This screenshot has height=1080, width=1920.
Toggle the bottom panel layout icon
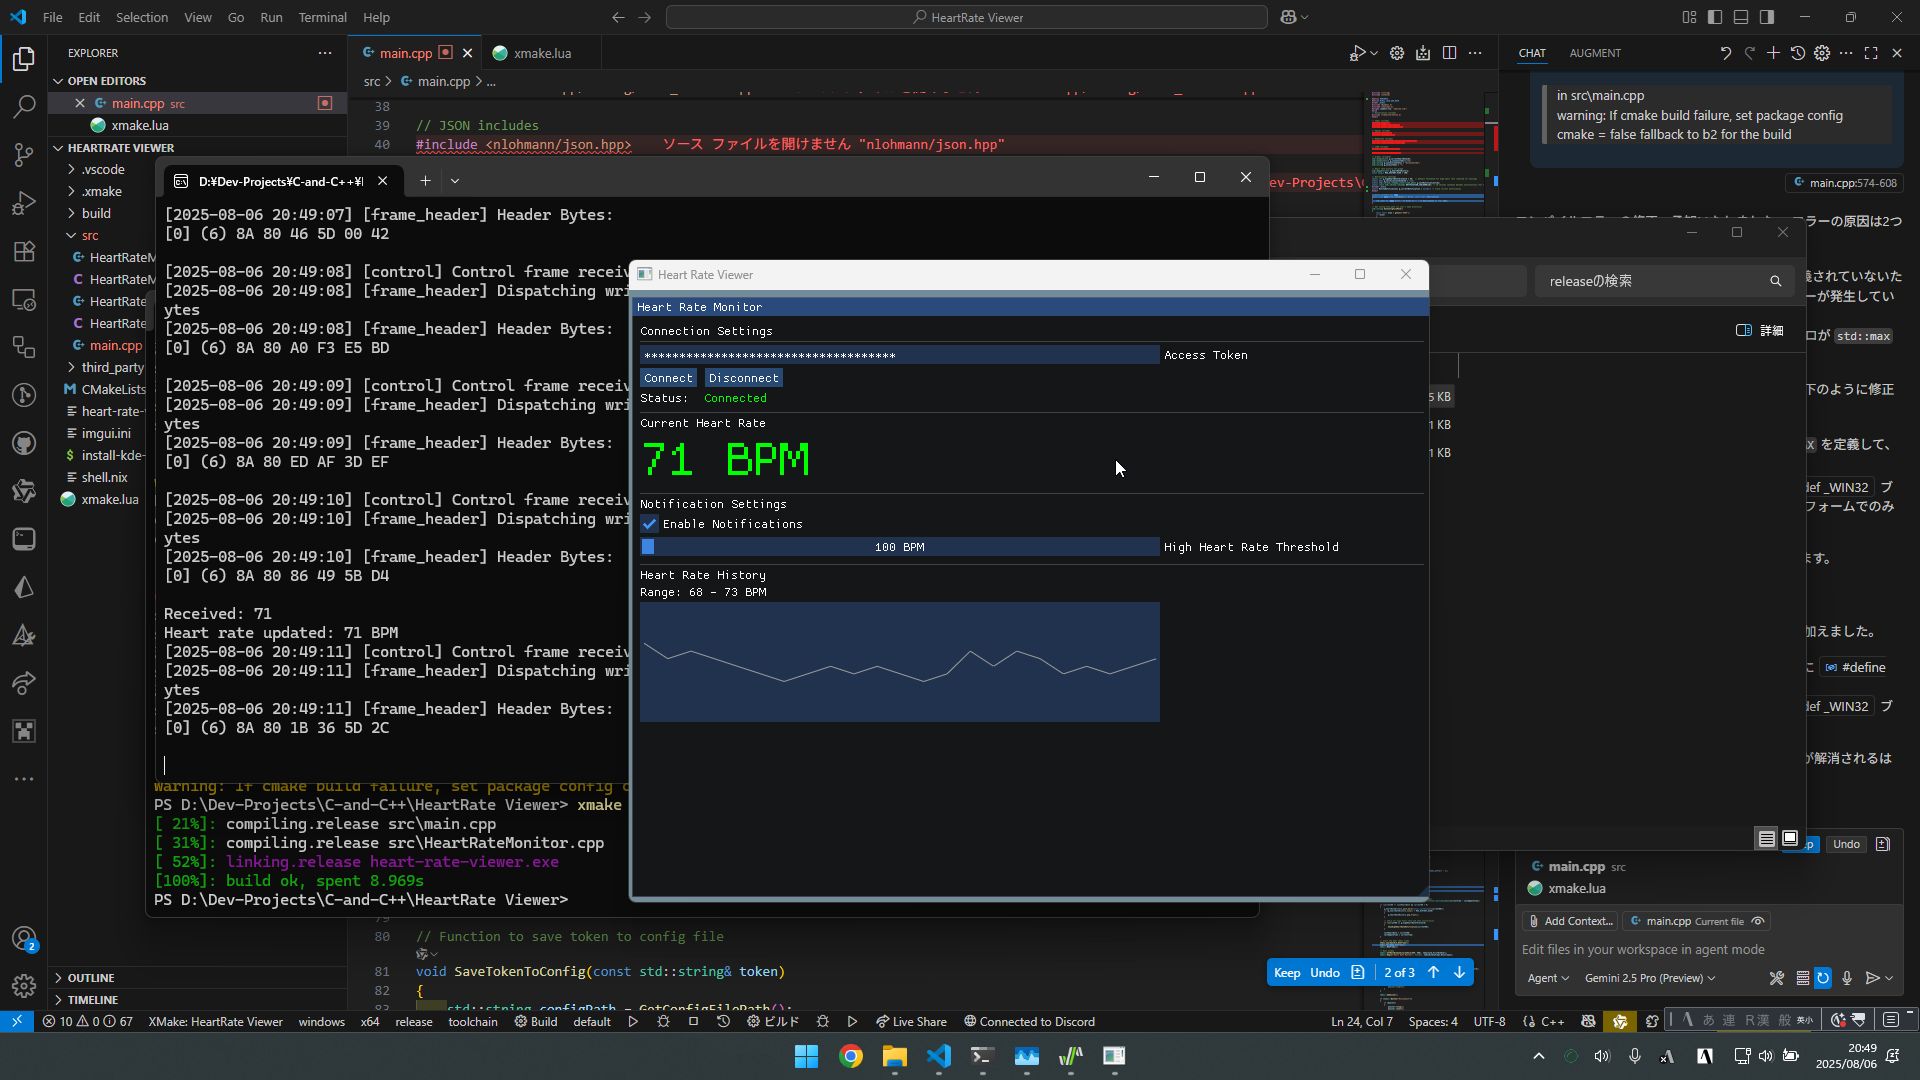click(x=1741, y=17)
